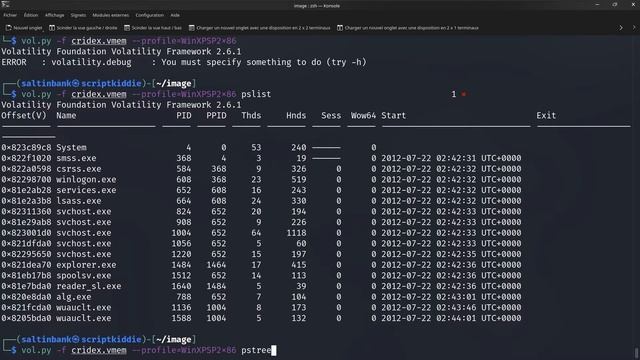Open the Configuration menu
Image resolution: width=640 pixels, height=360 pixels.
point(149,15)
